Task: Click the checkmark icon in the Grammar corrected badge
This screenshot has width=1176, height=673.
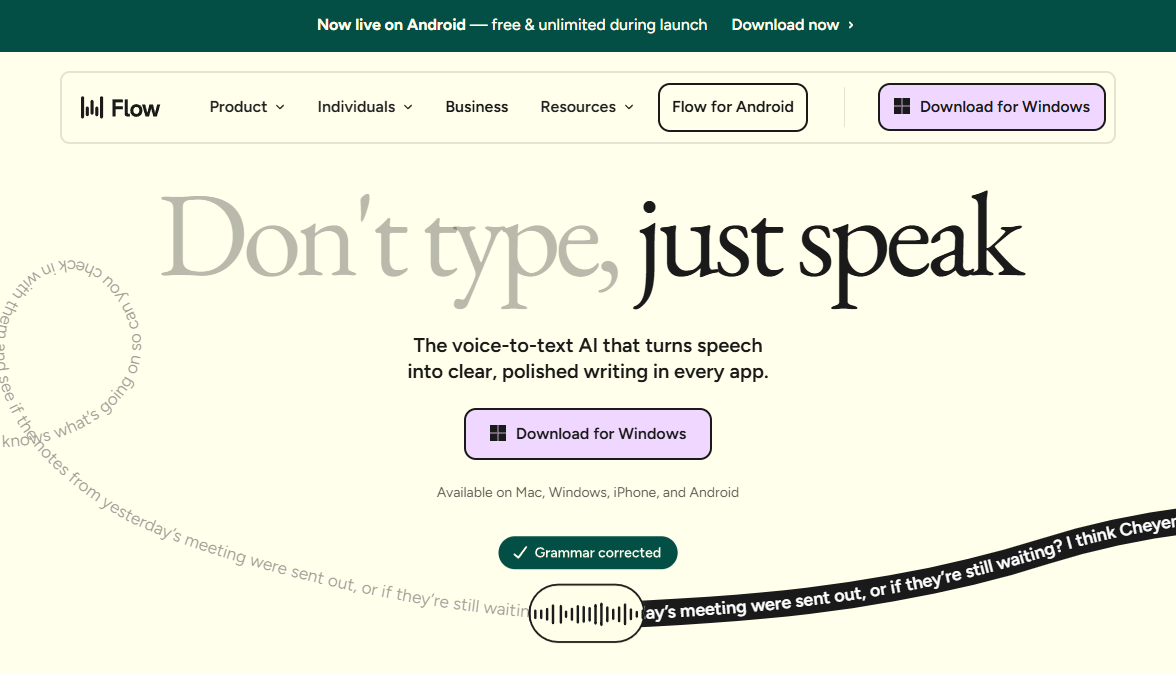Action: [x=520, y=553]
